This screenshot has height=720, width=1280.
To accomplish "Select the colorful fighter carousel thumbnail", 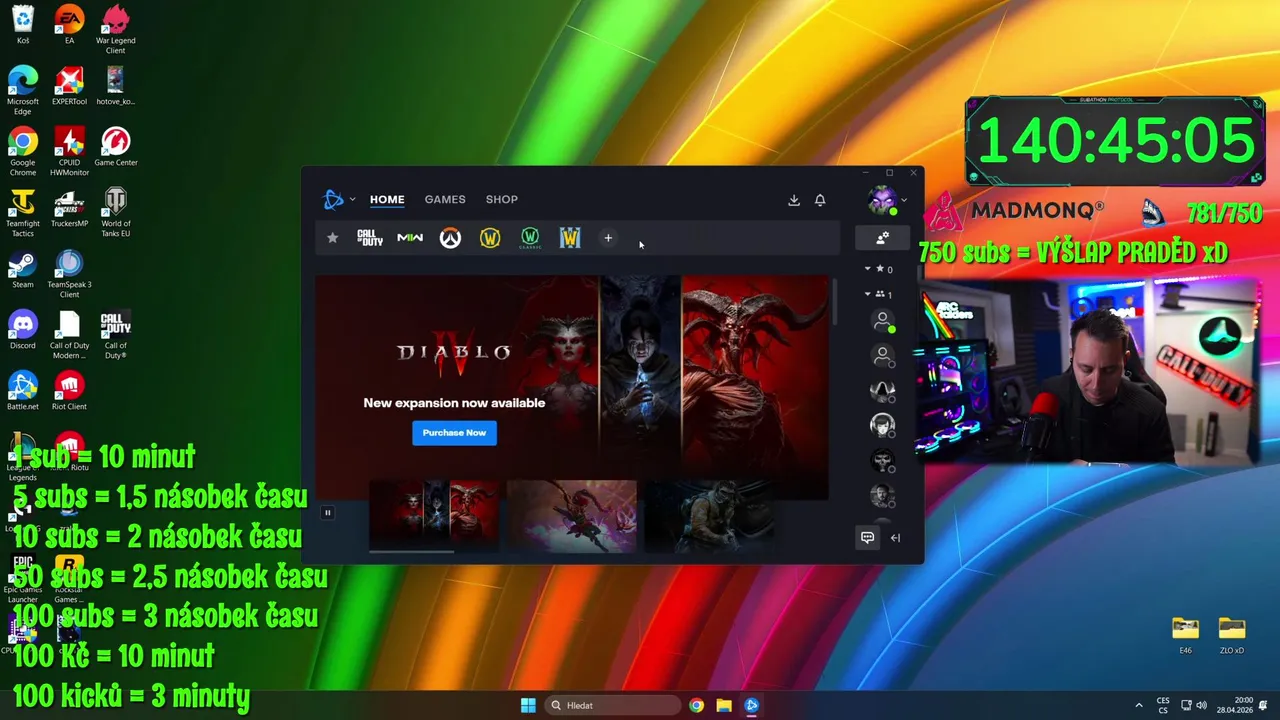I will 571,516.
